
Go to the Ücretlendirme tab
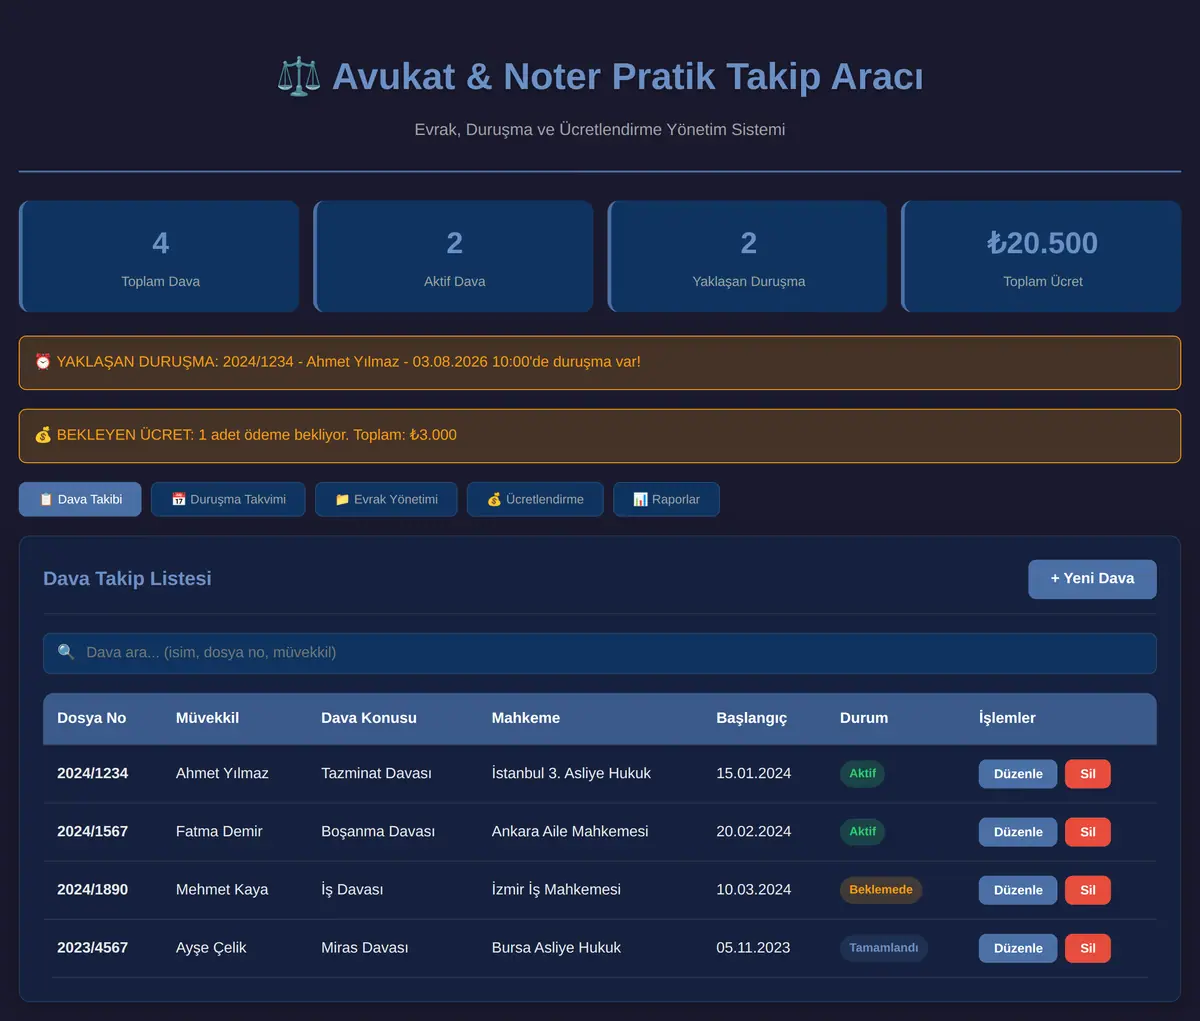(x=535, y=499)
